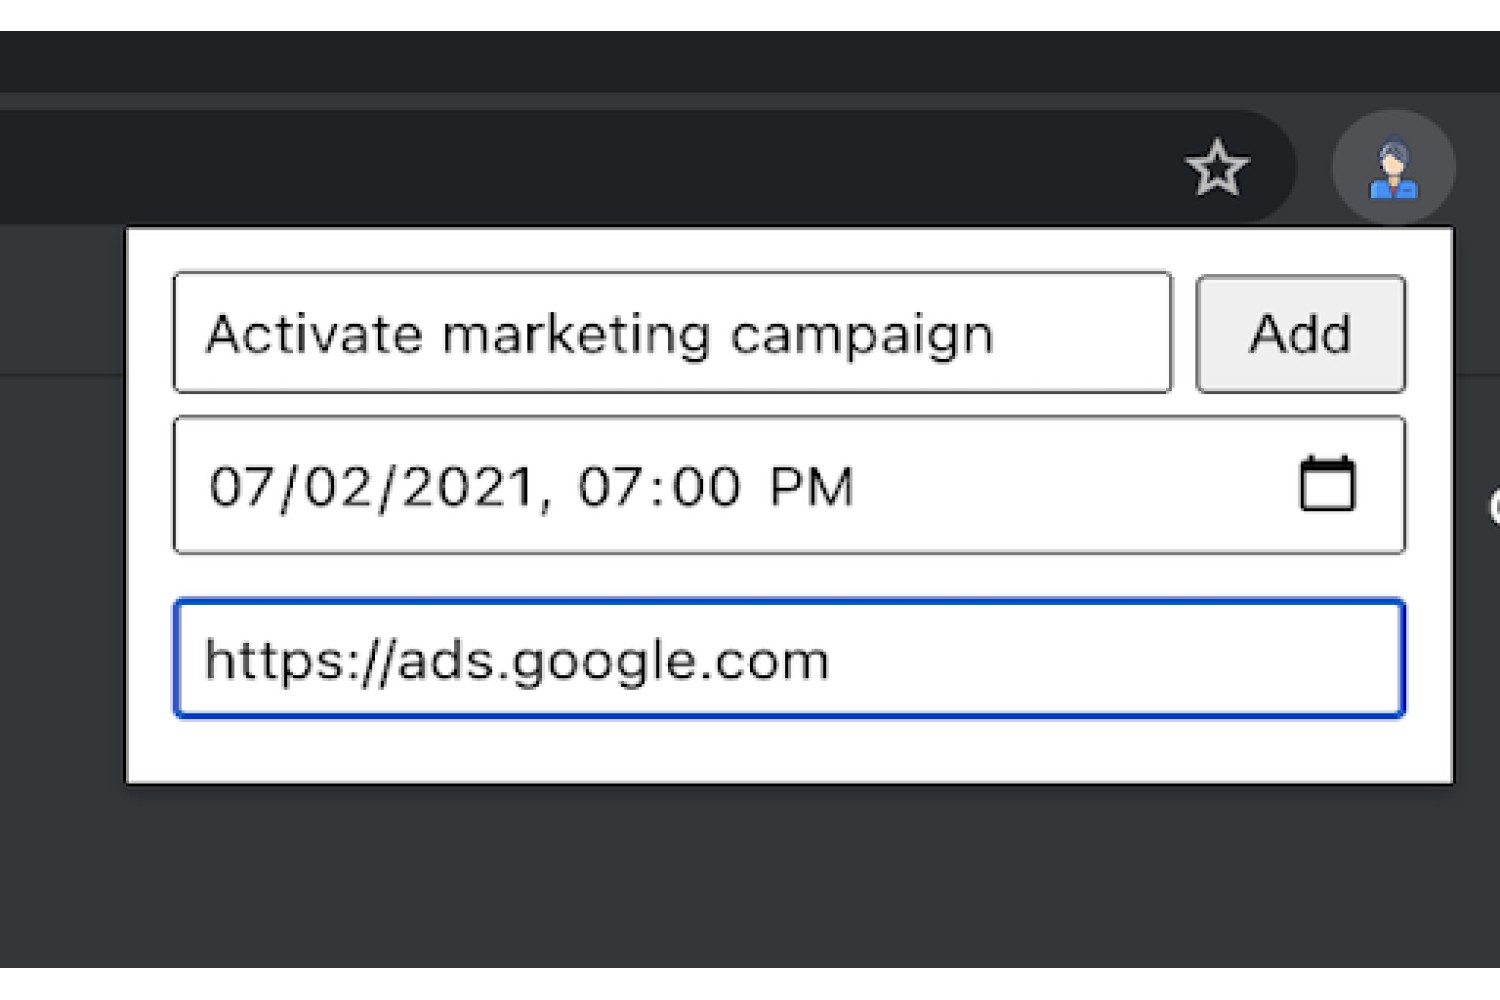Image resolution: width=1500 pixels, height=1000 pixels.
Task: Select the month segment '07' in date
Action: 240,488
